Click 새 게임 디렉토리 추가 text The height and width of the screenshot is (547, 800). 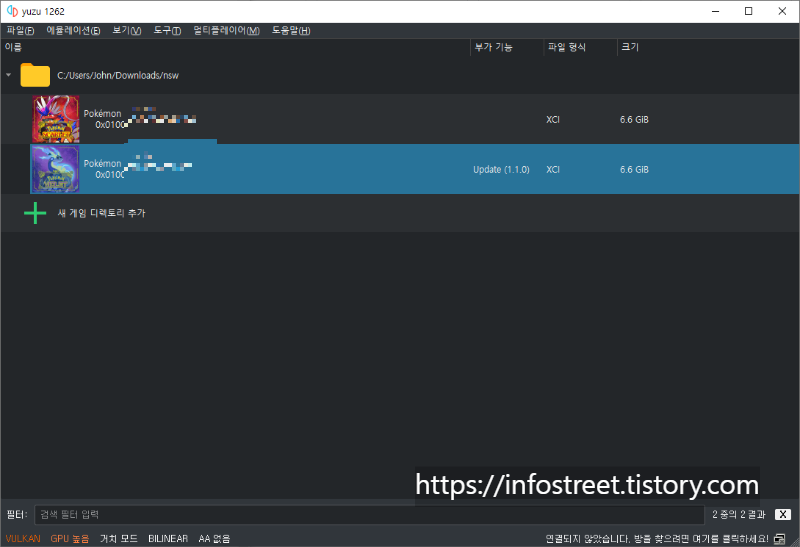tap(102, 213)
